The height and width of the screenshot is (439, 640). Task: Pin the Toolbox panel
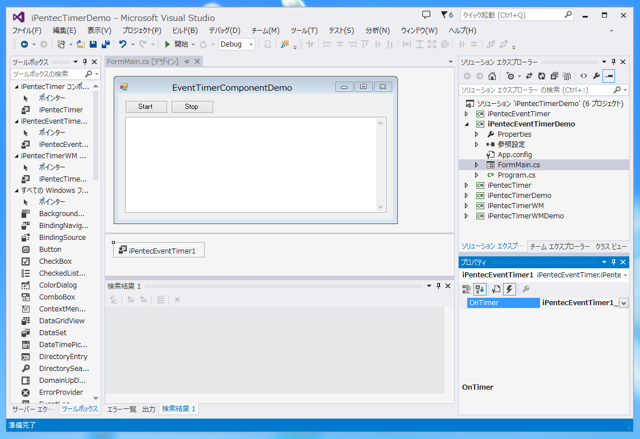[x=85, y=62]
